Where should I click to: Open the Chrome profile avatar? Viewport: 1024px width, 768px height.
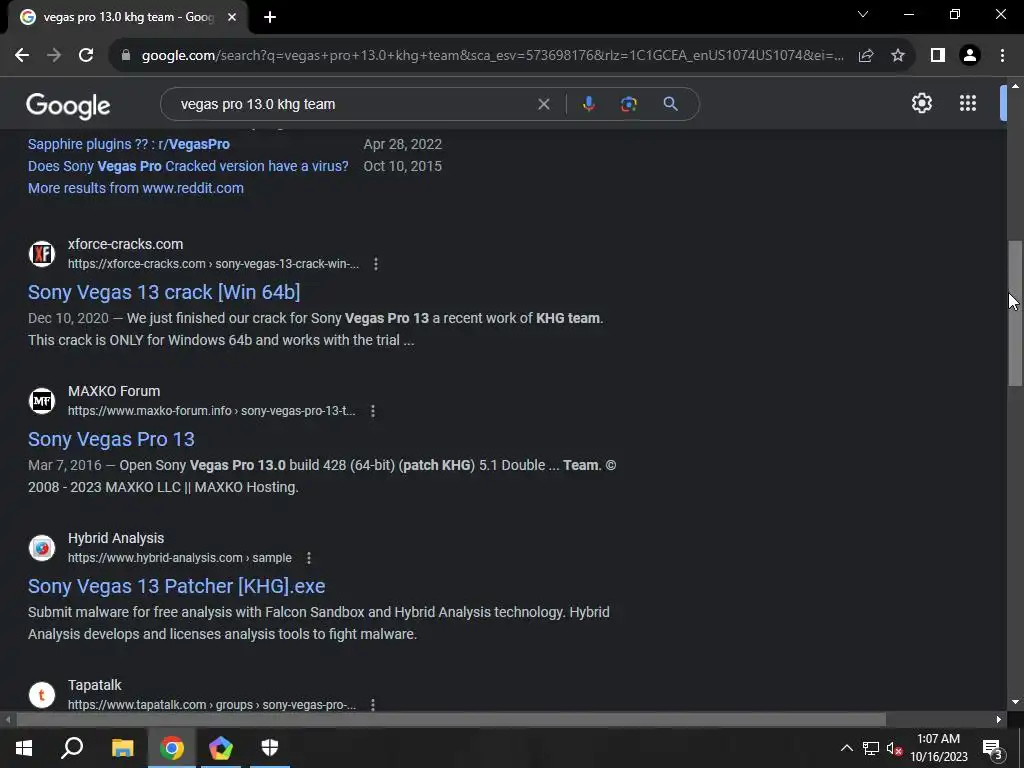(970, 56)
